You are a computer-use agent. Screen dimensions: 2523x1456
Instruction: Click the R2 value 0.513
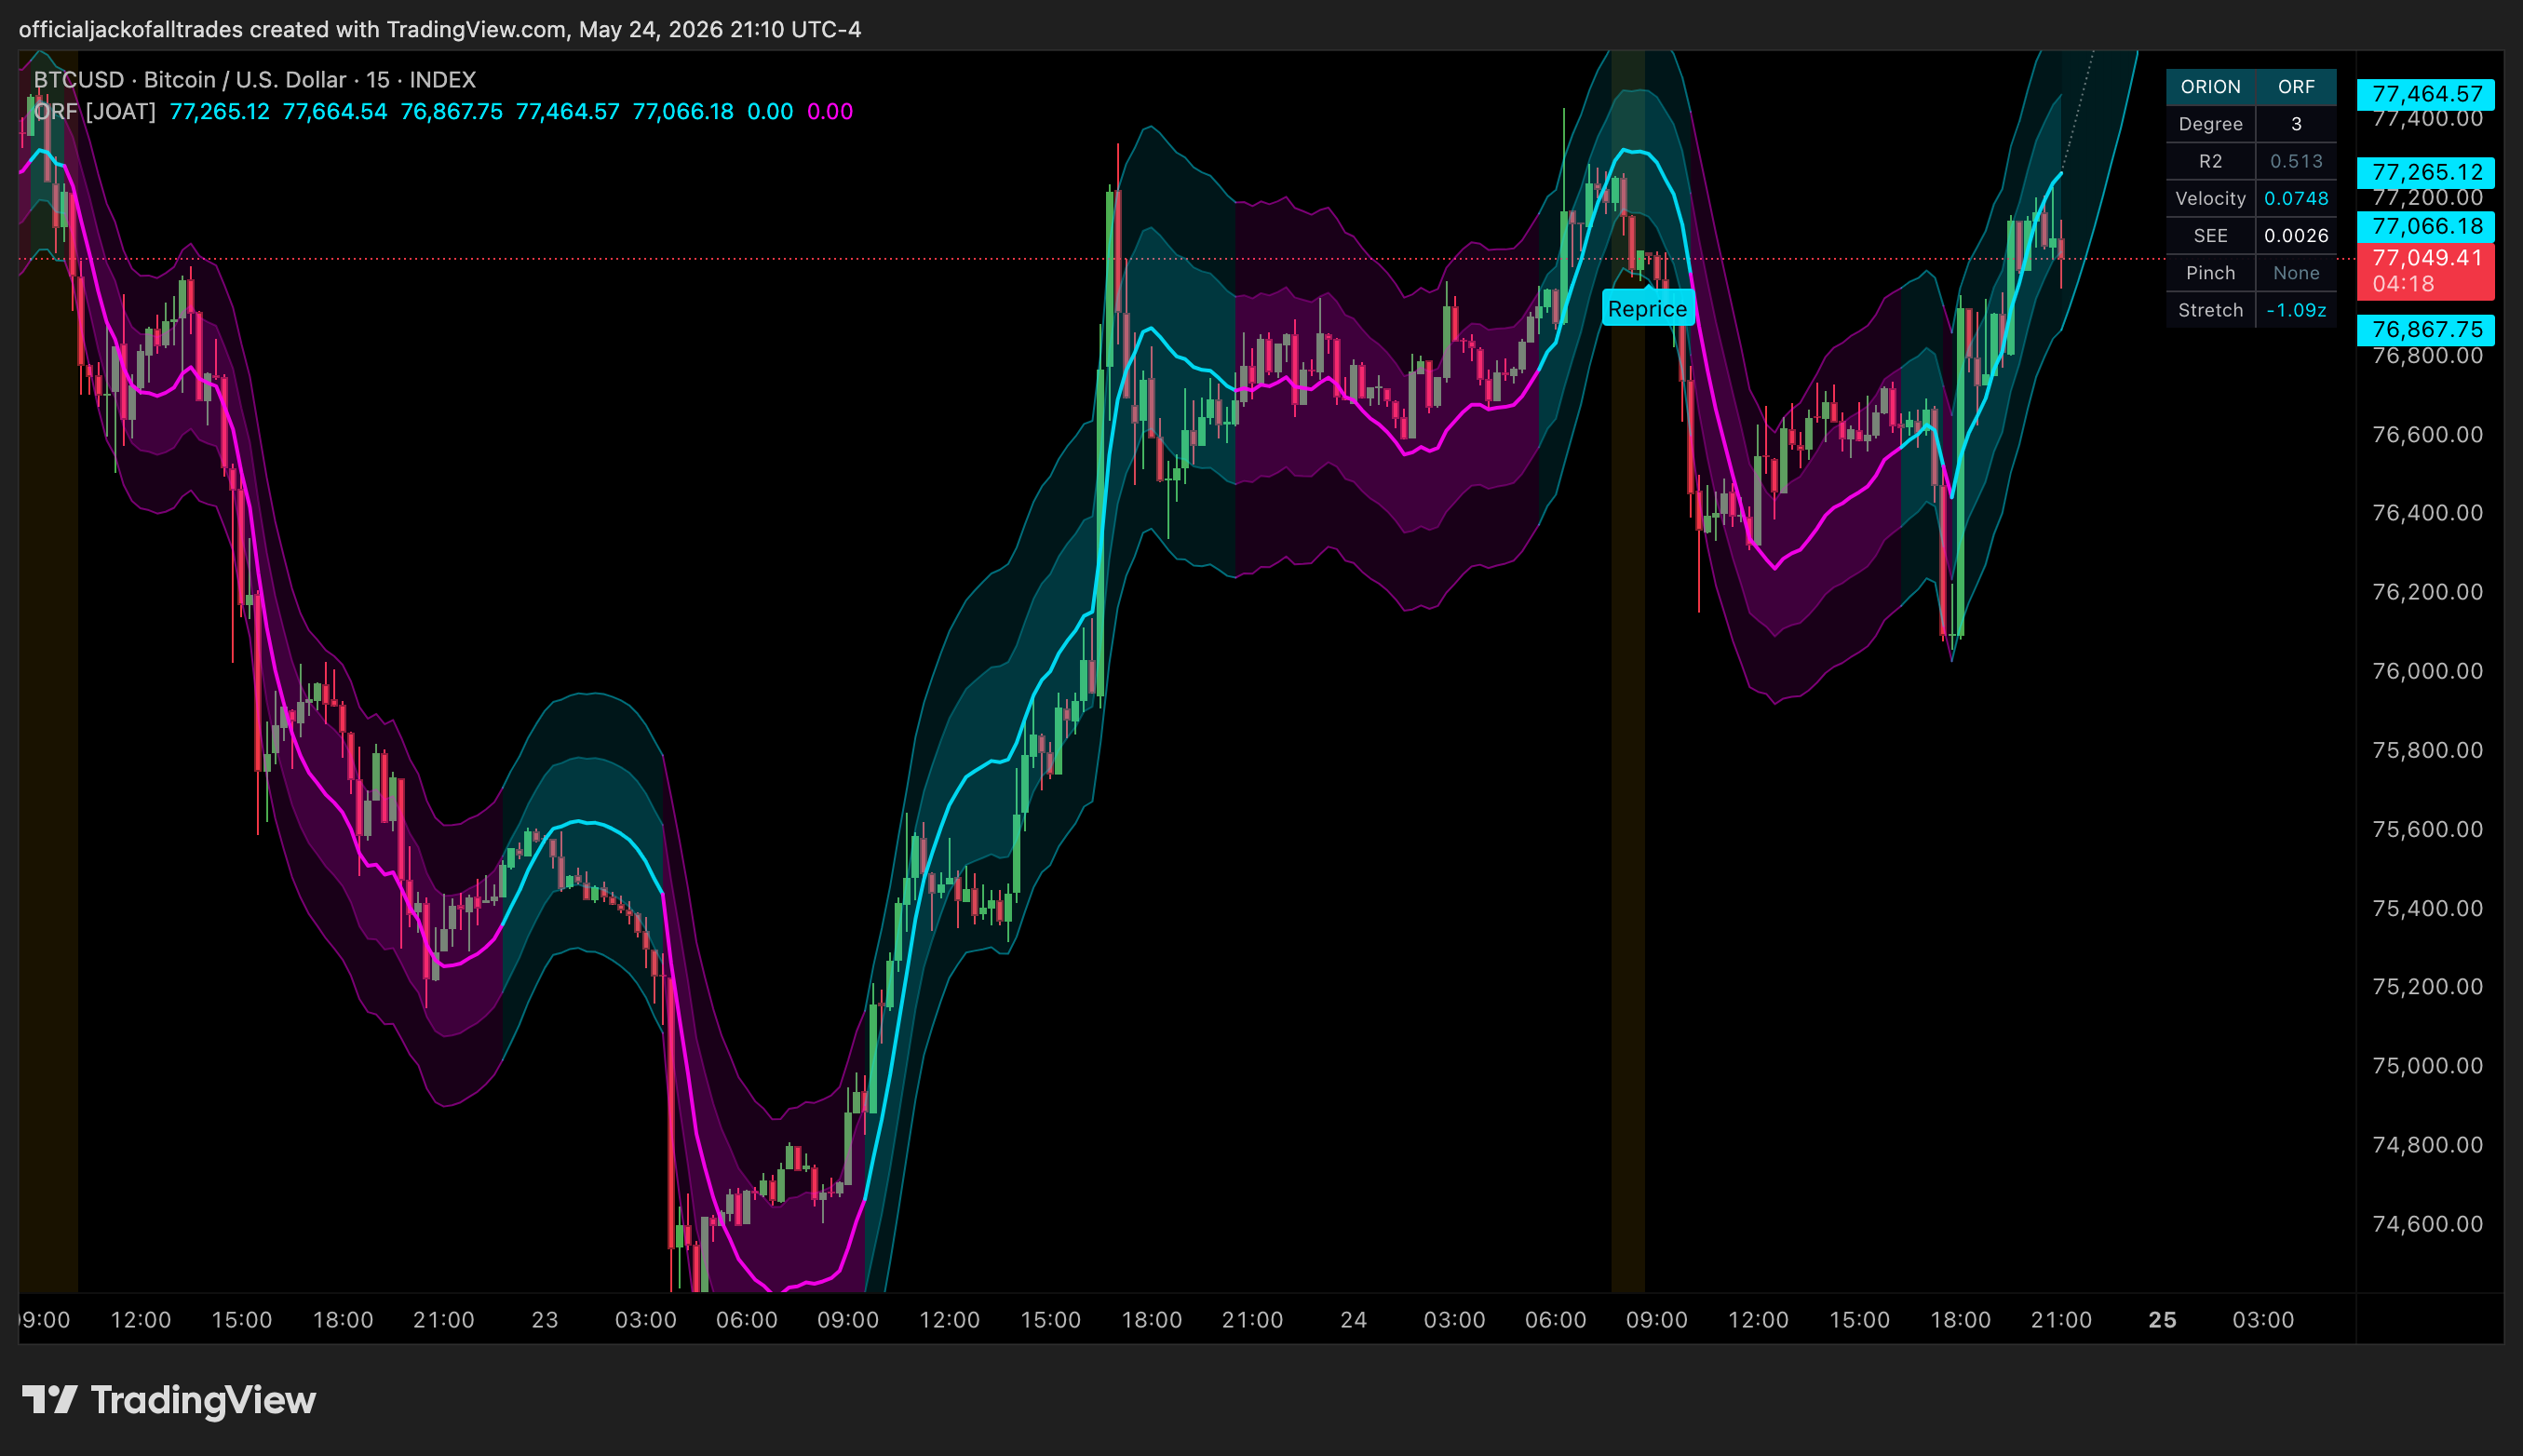pos(2296,161)
